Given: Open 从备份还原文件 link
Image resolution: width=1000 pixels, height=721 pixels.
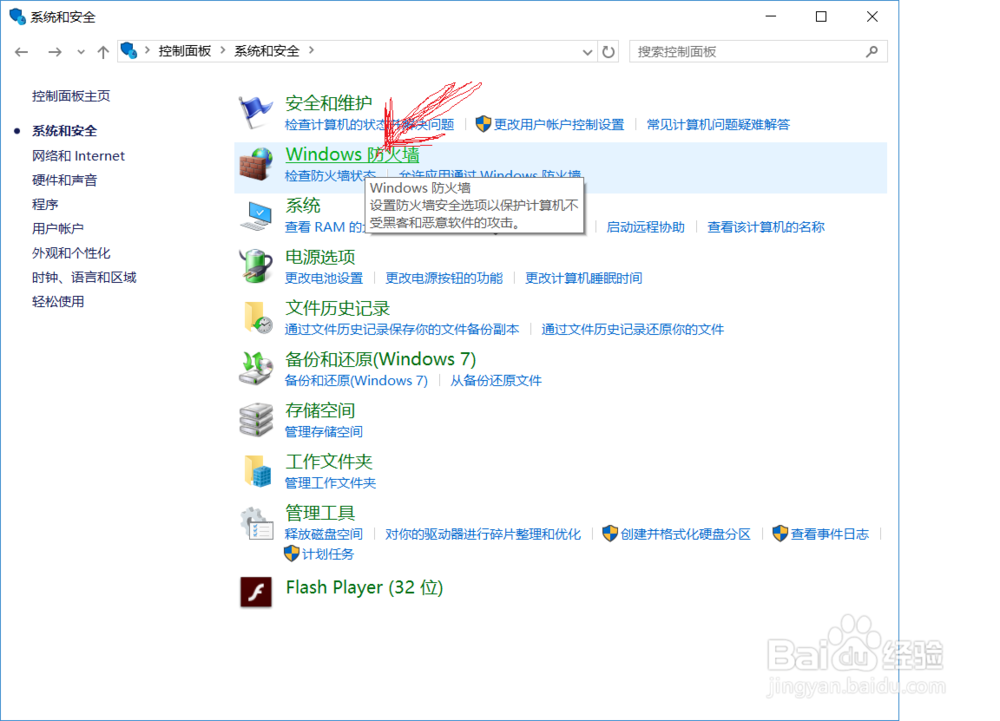Looking at the screenshot, I should point(496,381).
